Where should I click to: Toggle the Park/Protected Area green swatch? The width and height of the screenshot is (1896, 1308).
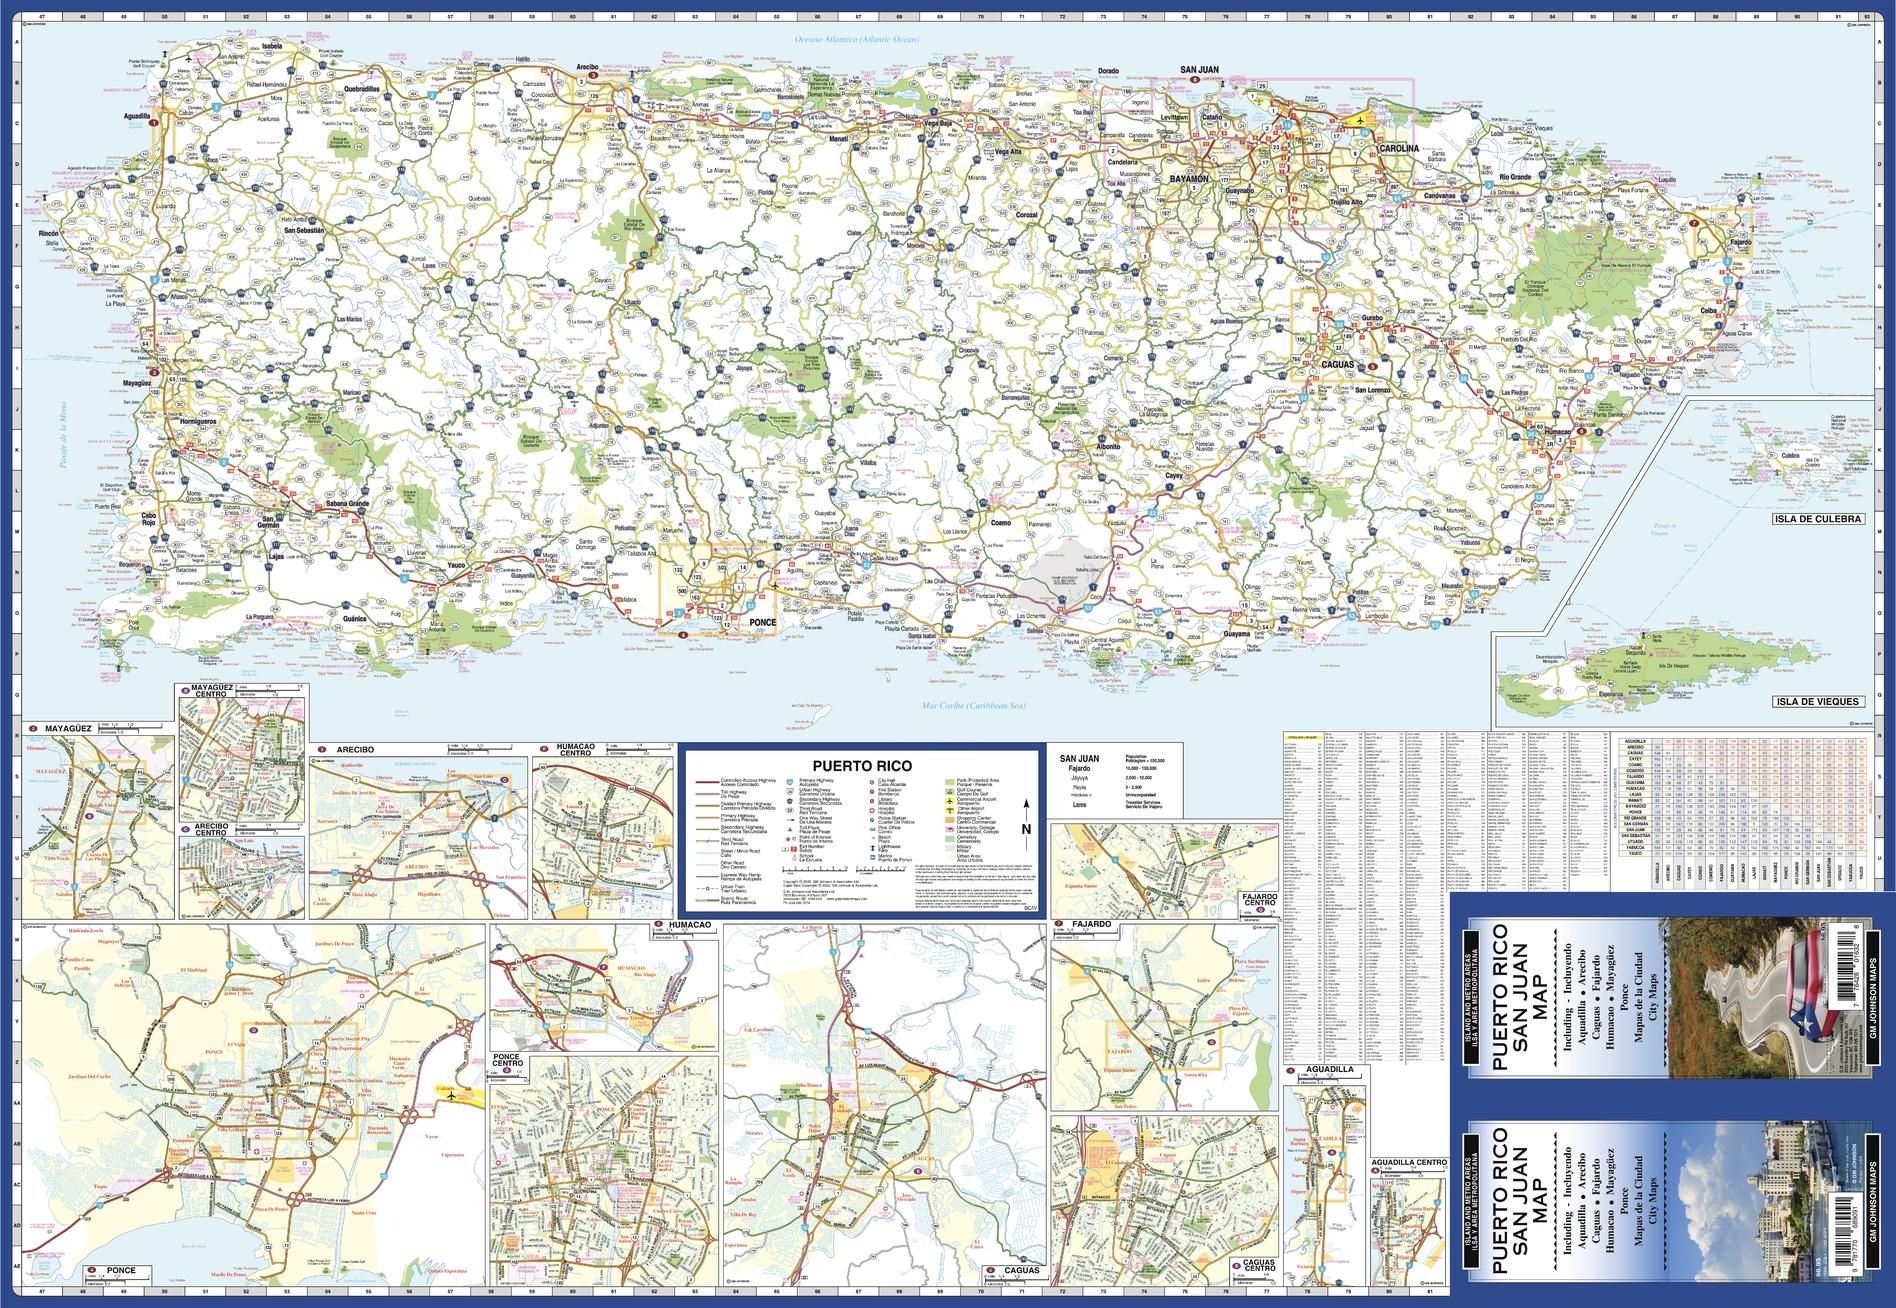[x=949, y=781]
